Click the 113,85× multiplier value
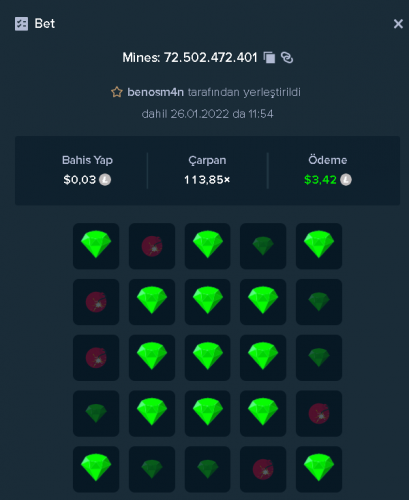The image size is (409, 500). tap(207, 180)
